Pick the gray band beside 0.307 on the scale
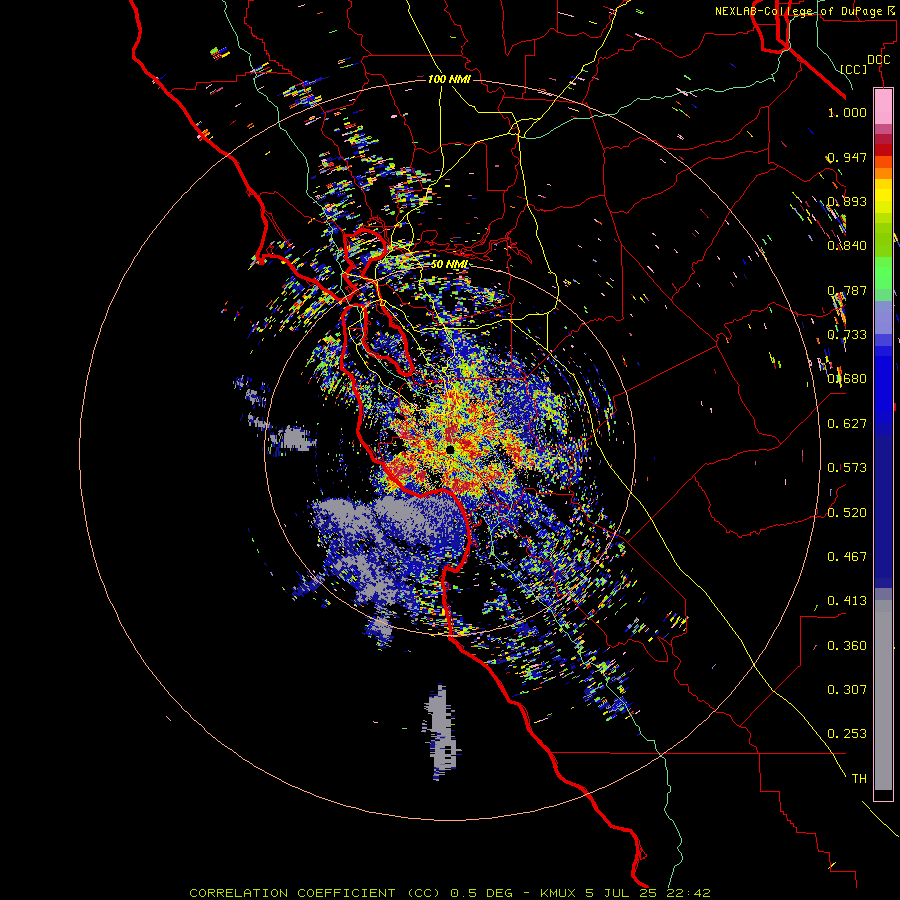900x900 pixels. coord(883,695)
